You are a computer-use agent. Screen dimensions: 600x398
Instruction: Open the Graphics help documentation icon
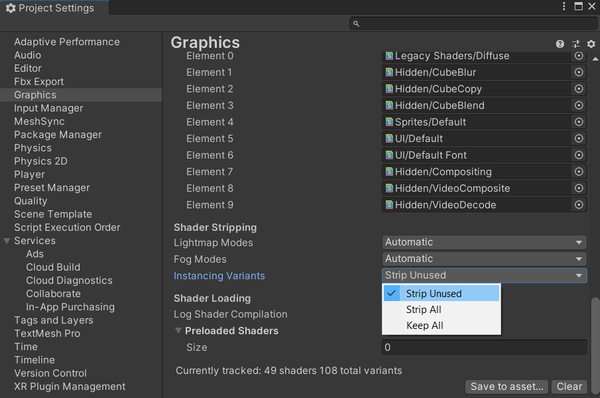[x=560, y=44]
